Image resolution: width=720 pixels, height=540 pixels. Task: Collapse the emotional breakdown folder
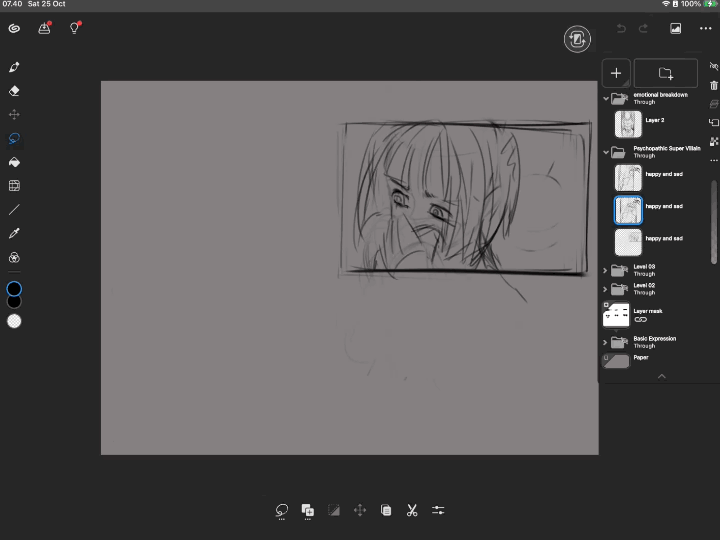point(606,98)
